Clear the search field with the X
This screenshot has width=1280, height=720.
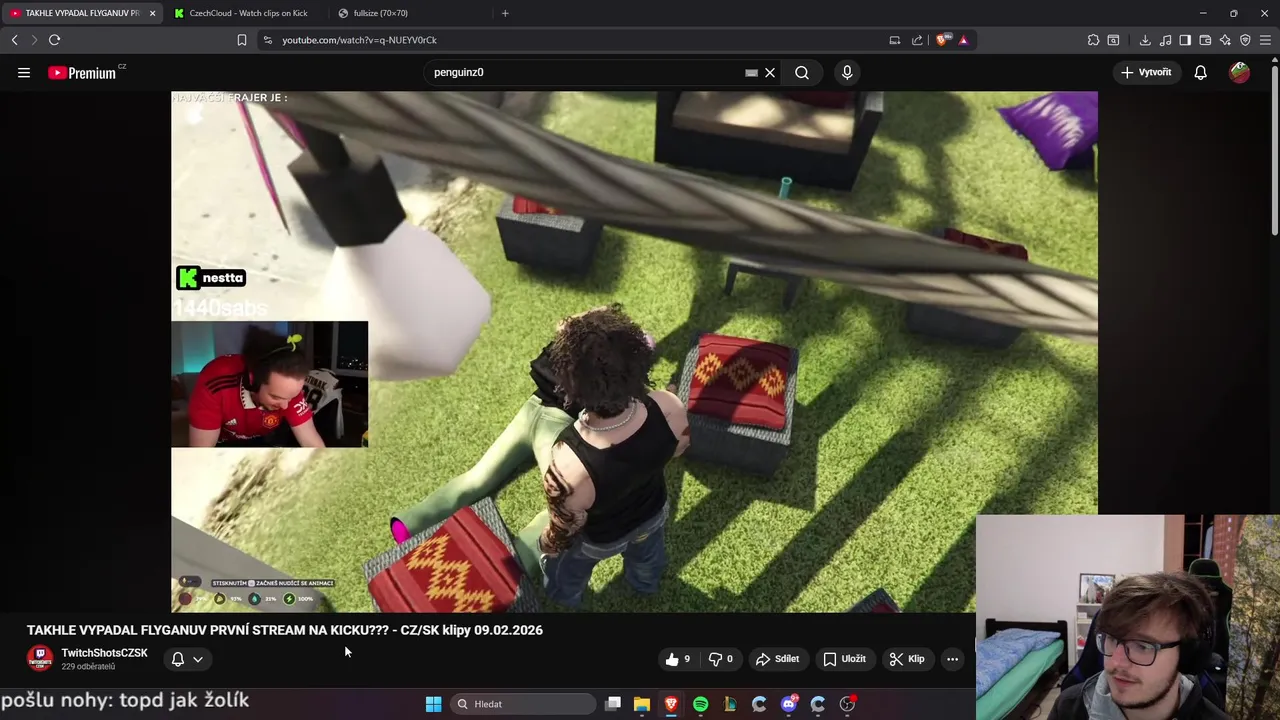[770, 72]
